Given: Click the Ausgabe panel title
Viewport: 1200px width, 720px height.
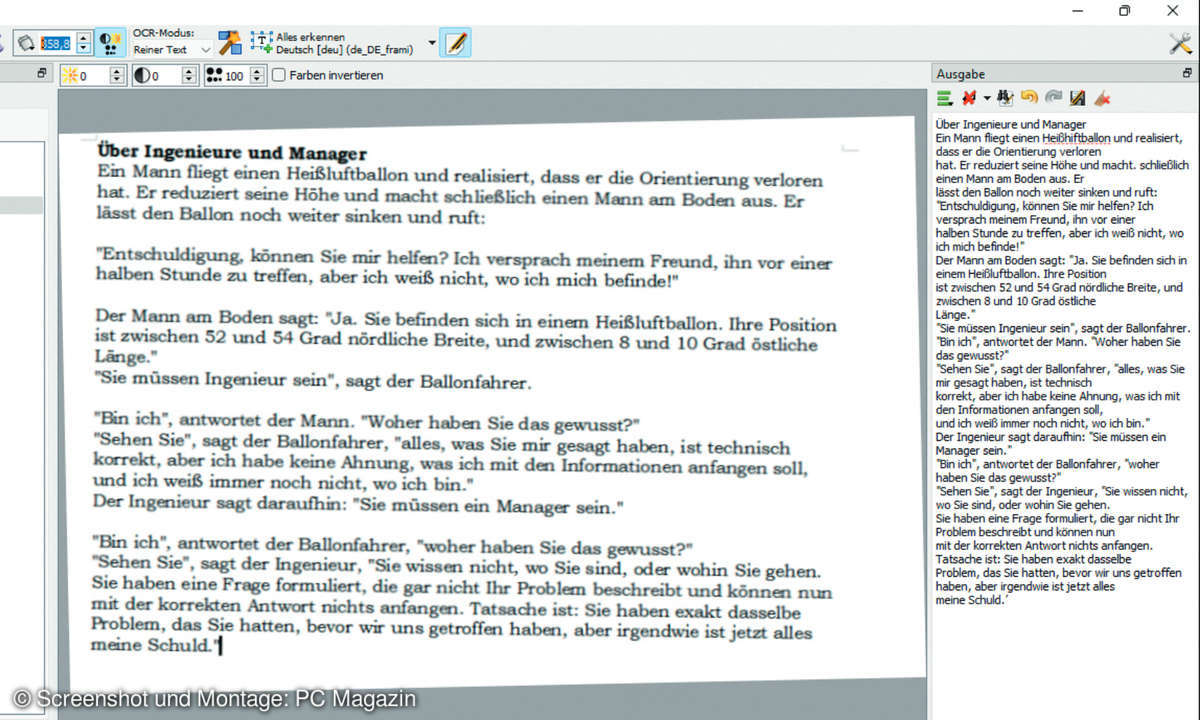Looking at the screenshot, I should click(x=960, y=74).
